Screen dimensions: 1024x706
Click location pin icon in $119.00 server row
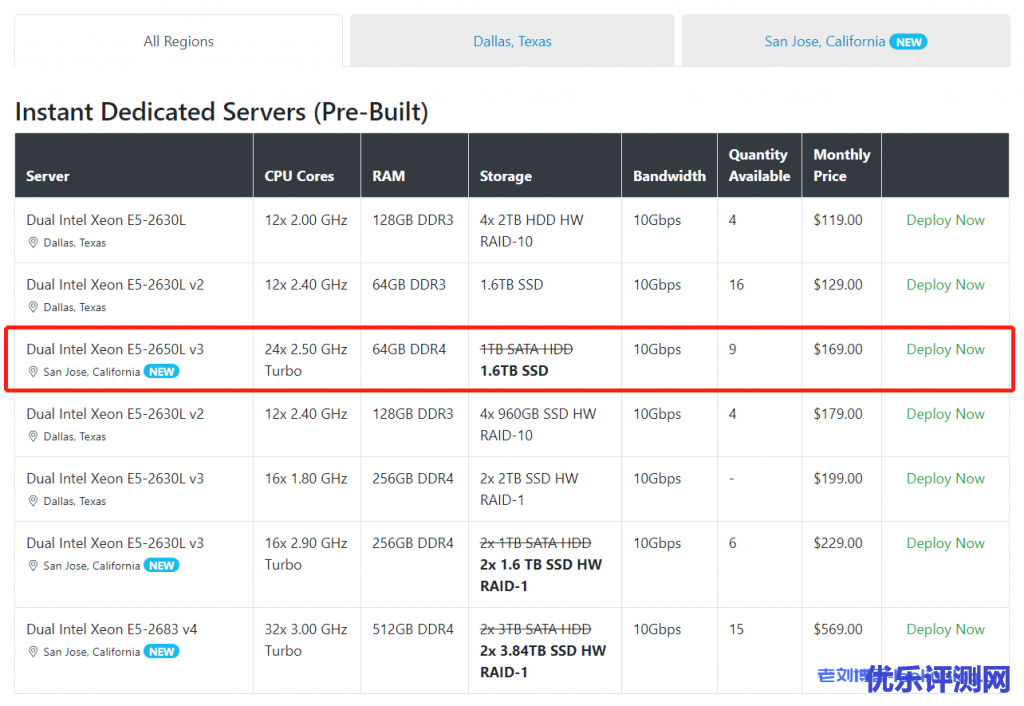tap(33, 243)
